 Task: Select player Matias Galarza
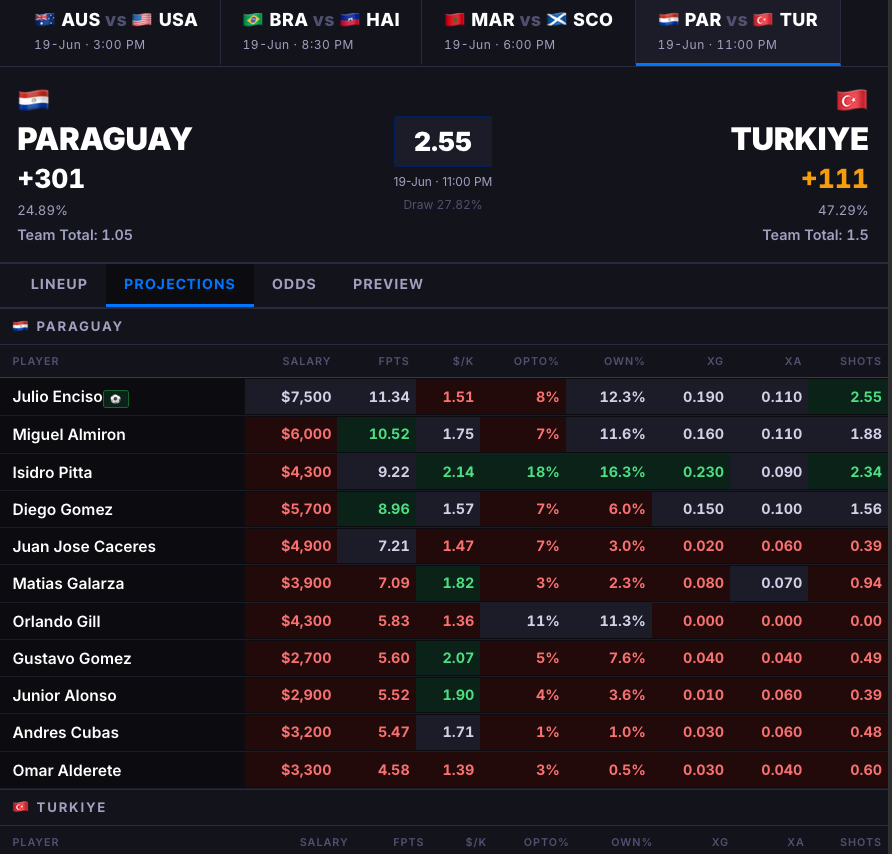point(68,584)
